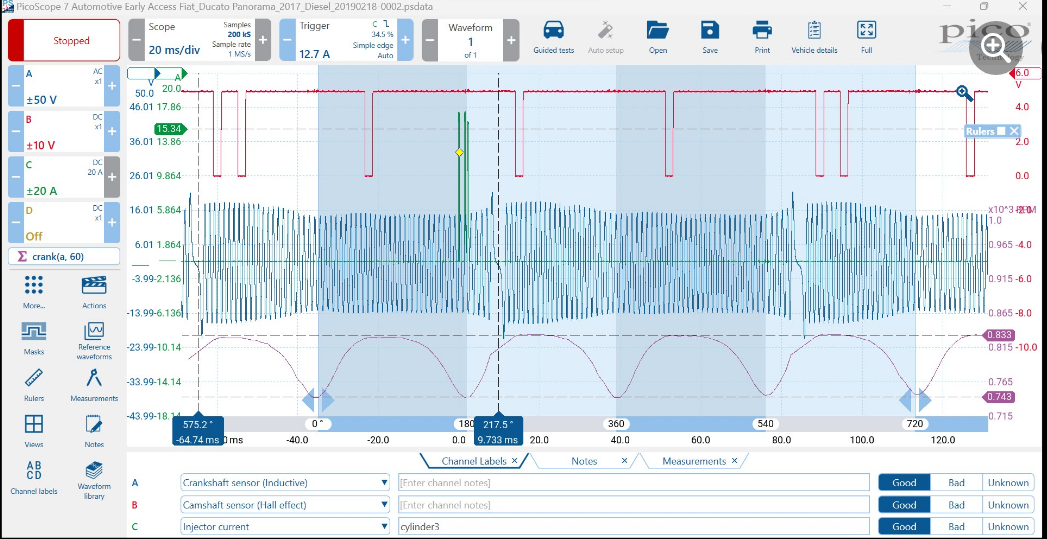Close the Notes tab

[x=624, y=461]
